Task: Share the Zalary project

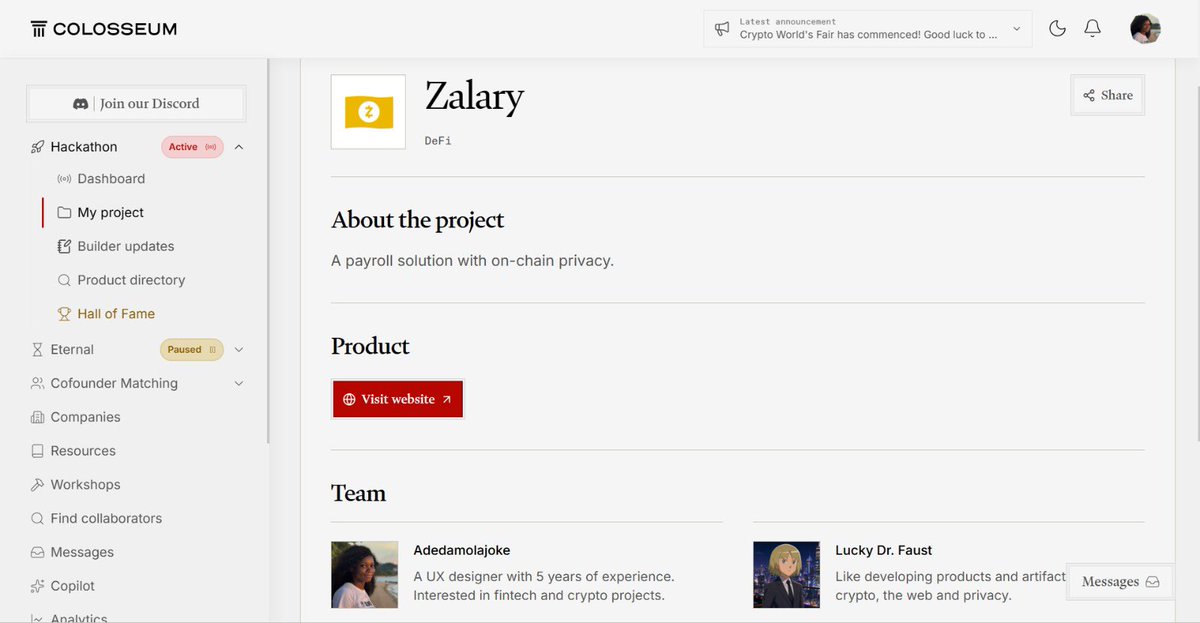Action: pyautogui.click(x=1108, y=95)
